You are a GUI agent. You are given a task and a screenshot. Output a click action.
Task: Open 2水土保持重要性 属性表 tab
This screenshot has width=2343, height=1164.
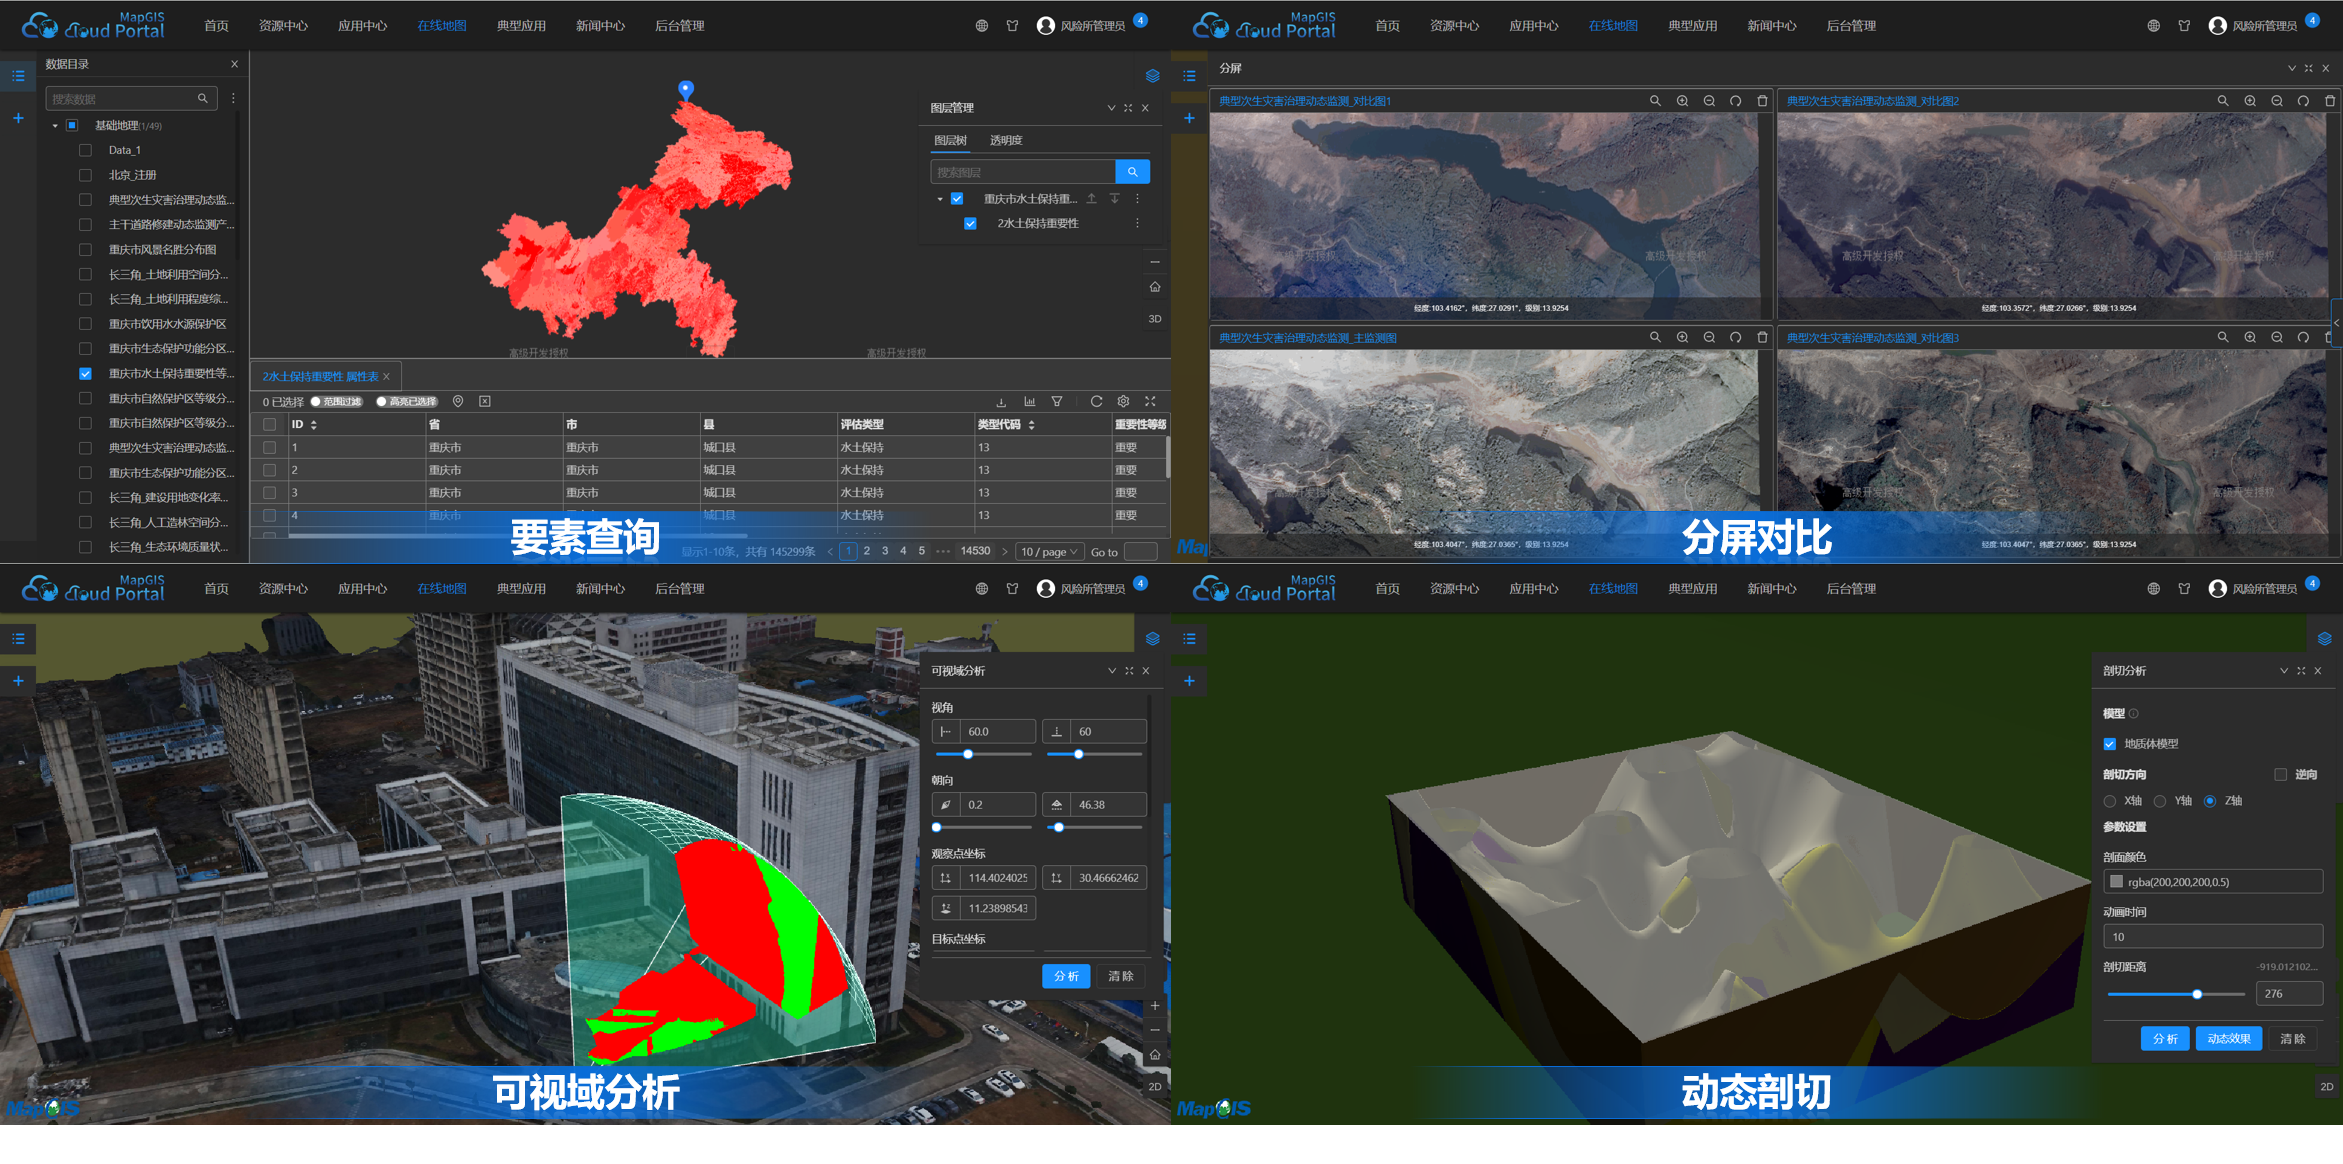[x=320, y=377]
